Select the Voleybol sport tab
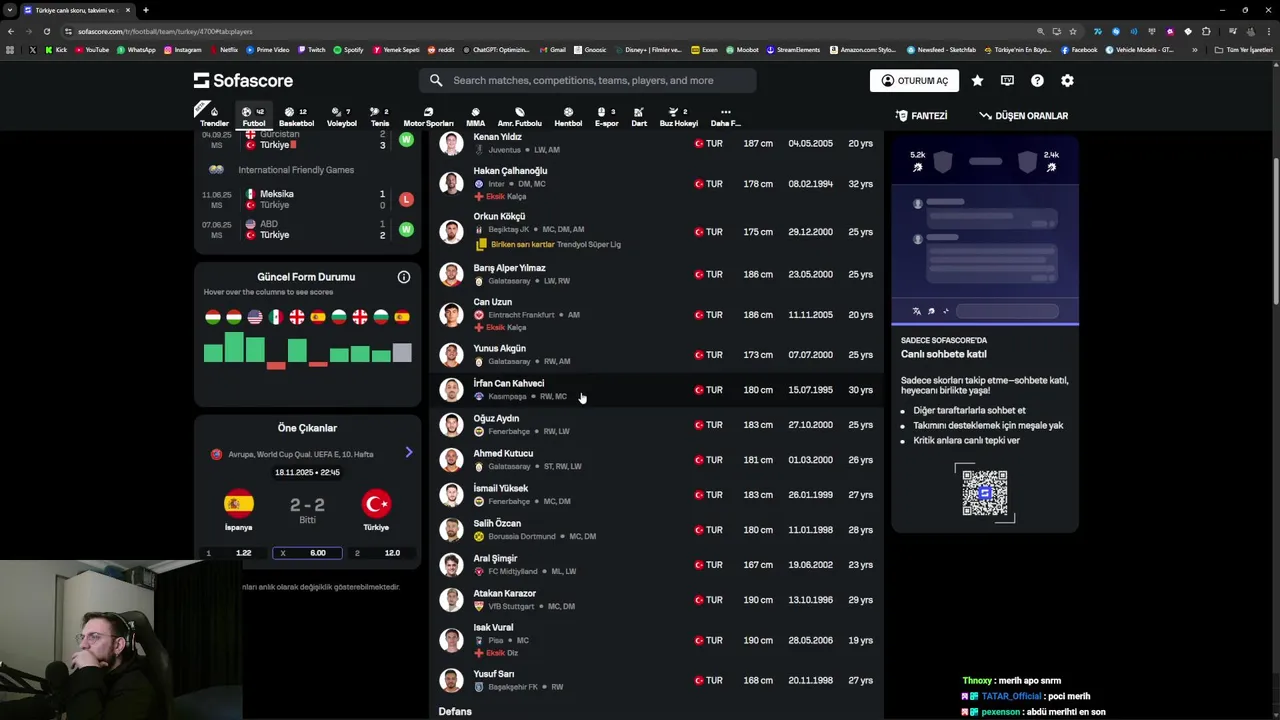This screenshot has height=720, width=1280. (x=341, y=117)
